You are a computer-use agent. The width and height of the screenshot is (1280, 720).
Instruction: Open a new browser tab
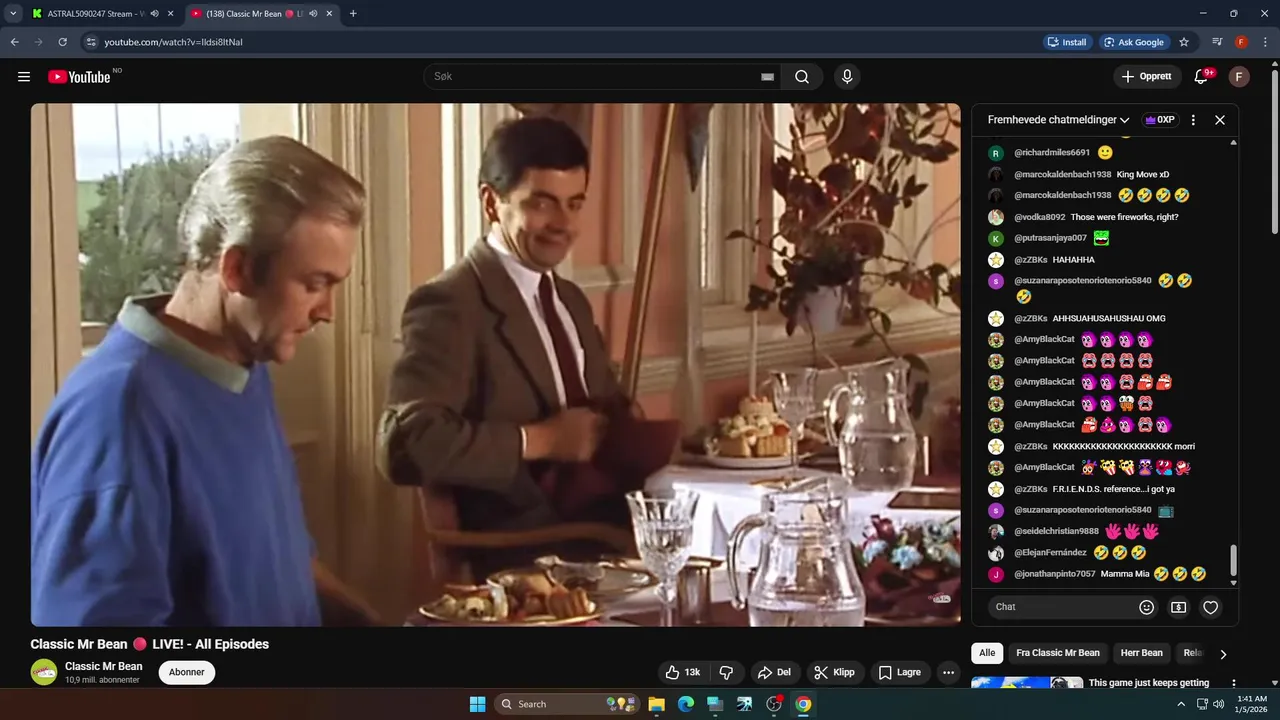pos(353,14)
